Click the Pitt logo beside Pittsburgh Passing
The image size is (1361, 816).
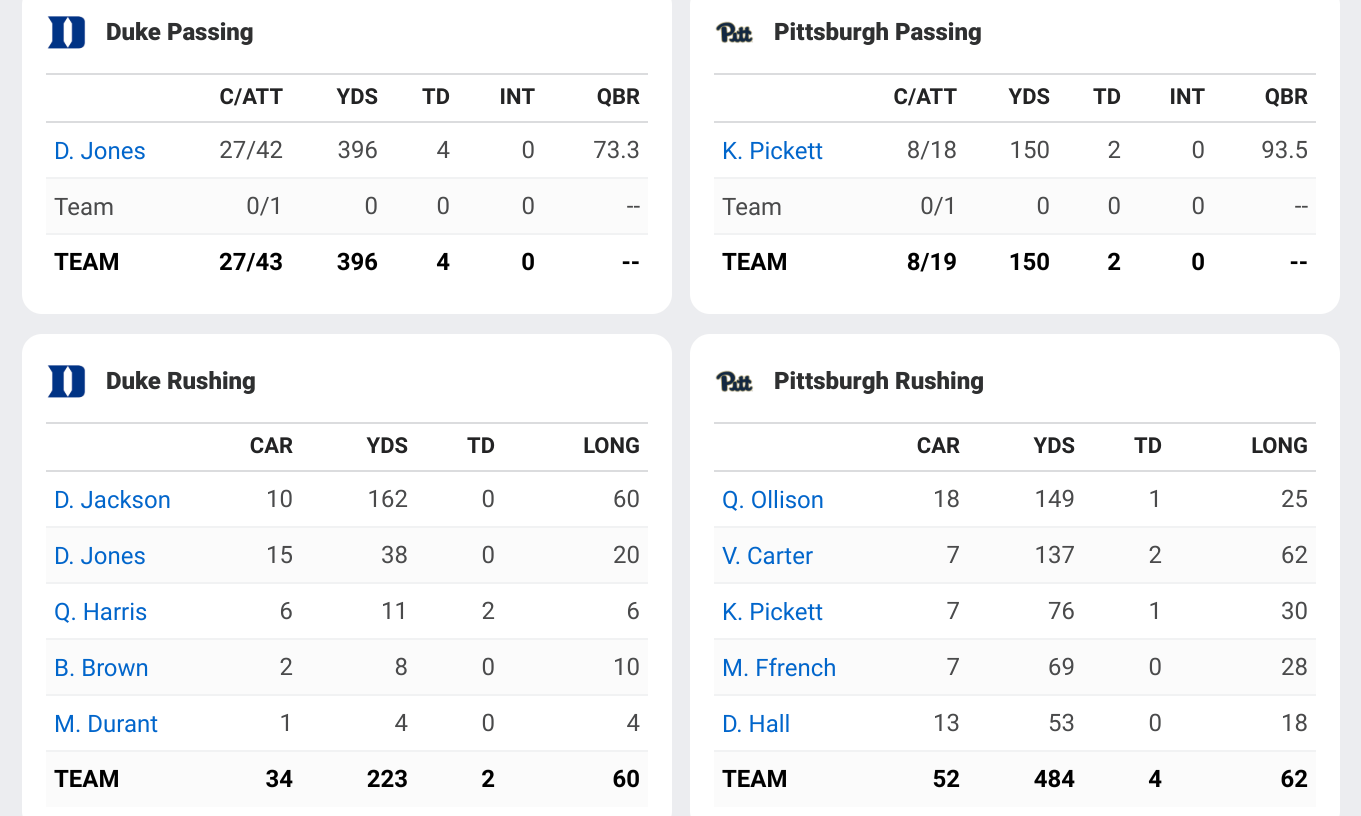(735, 32)
